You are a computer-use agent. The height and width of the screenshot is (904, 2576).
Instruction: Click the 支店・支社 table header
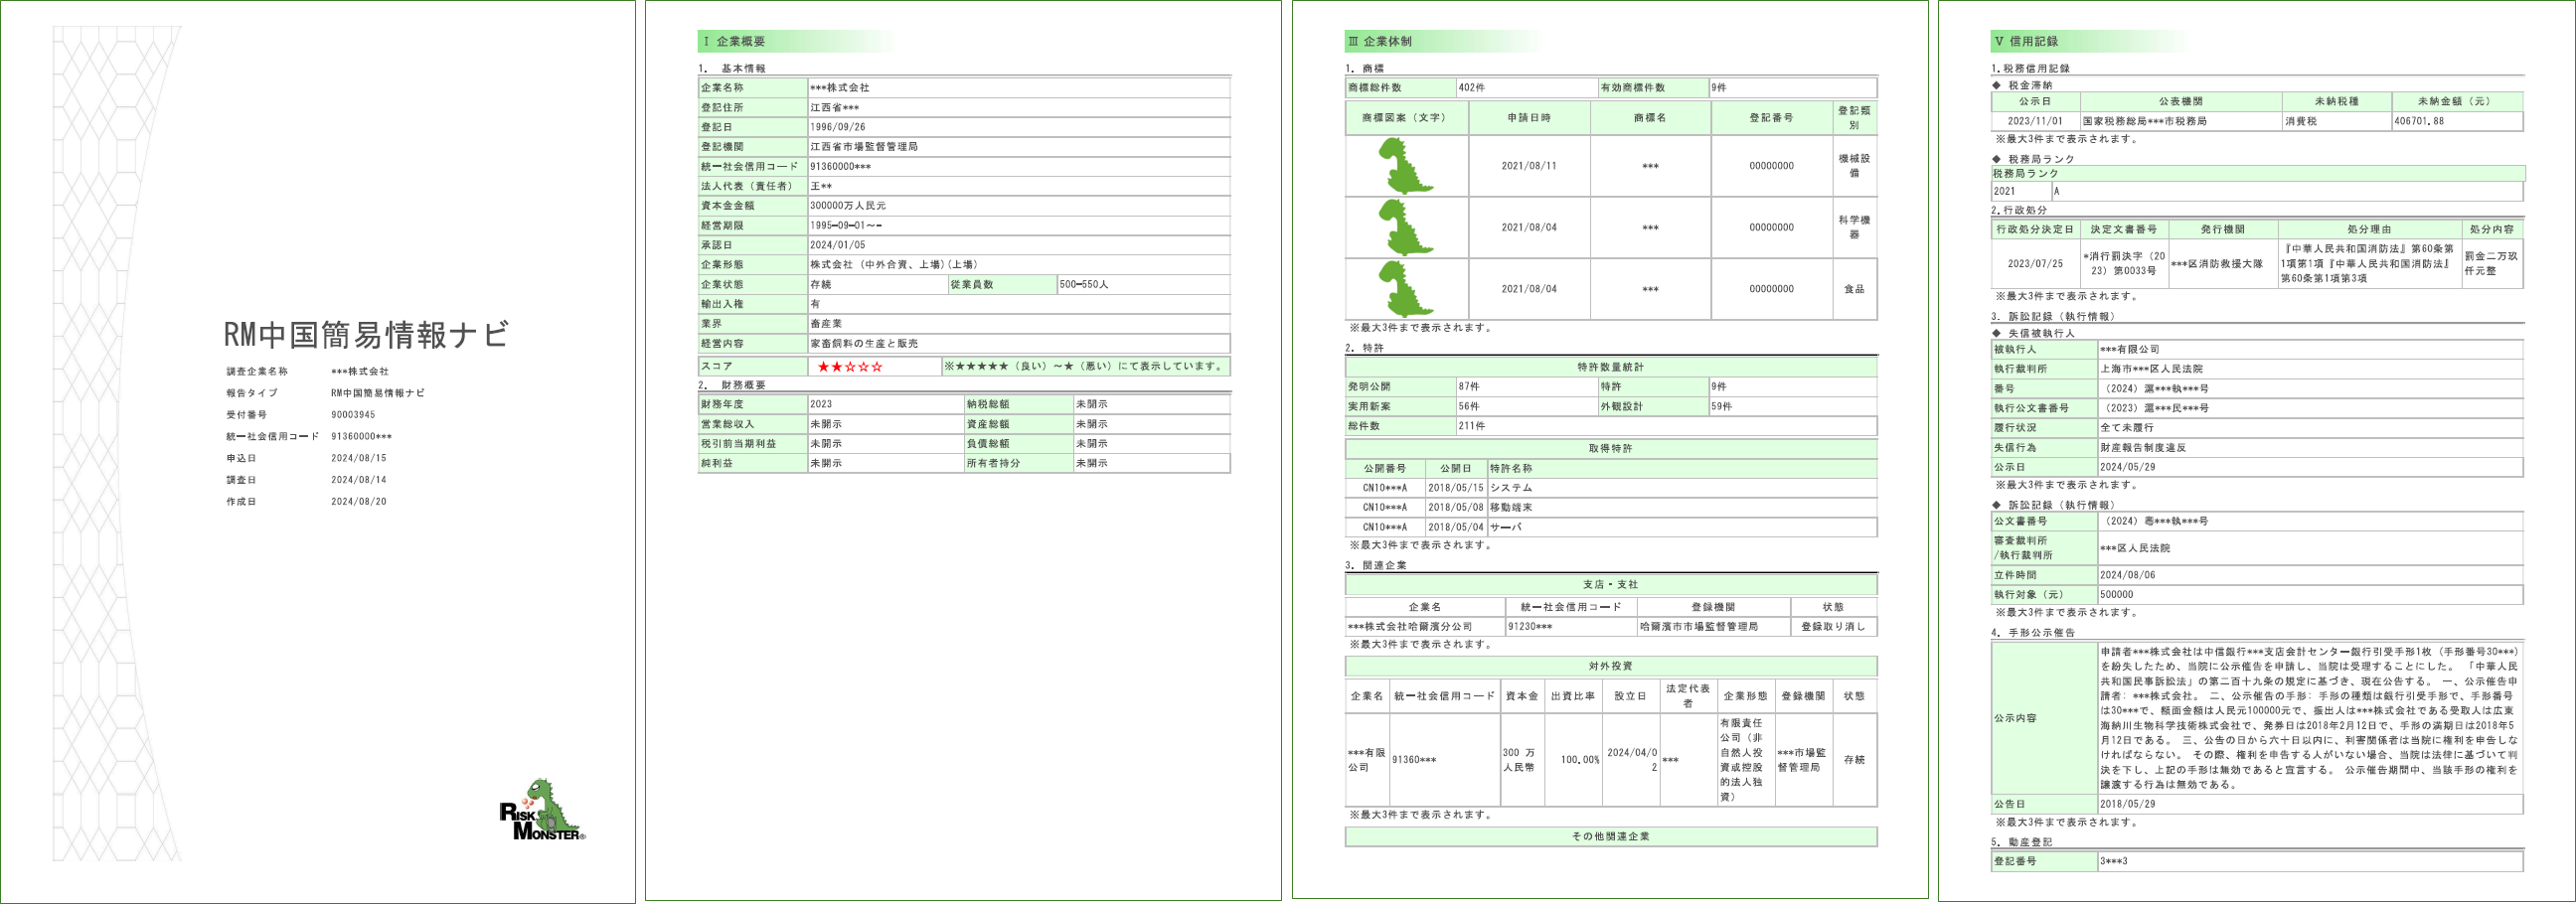point(1610,585)
